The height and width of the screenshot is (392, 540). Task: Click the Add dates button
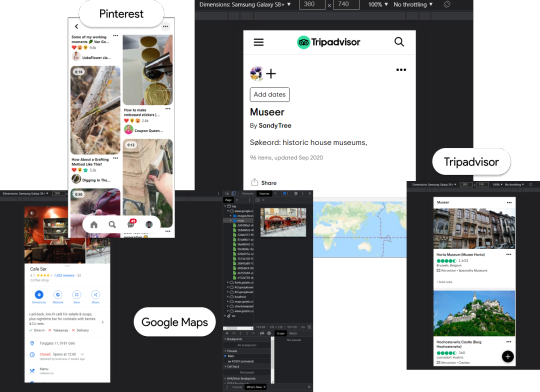coord(270,94)
